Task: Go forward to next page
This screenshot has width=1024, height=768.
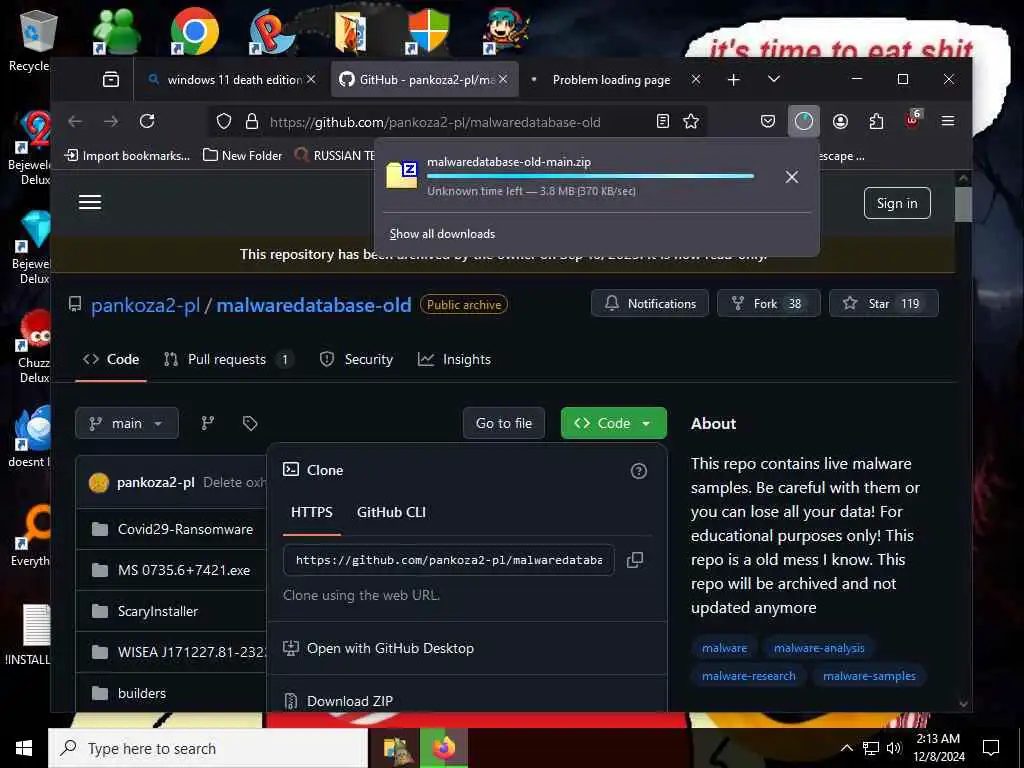Action: pos(111,121)
